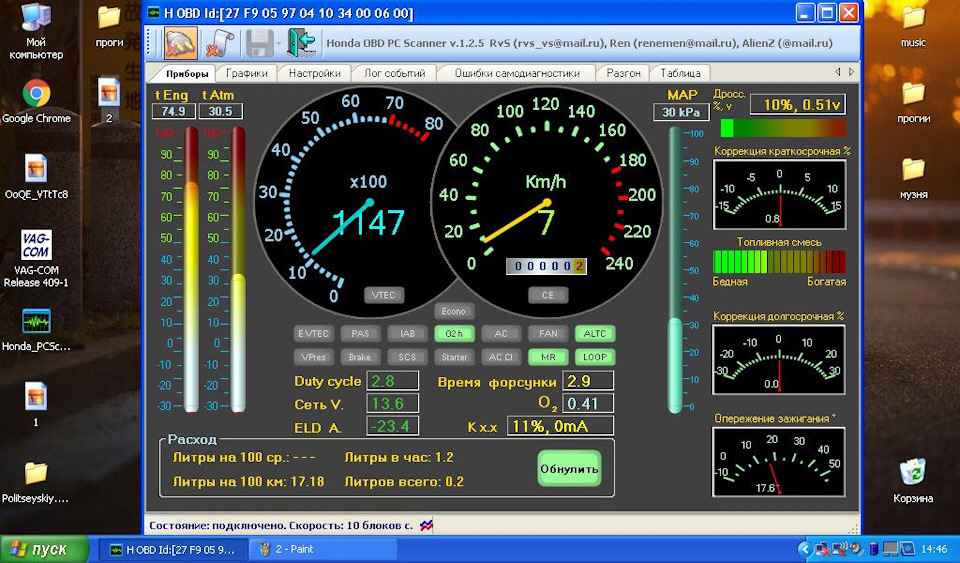960x563 pixels.
Task: Click the MAP vertical pressure gauge bar
Action: [675, 270]
